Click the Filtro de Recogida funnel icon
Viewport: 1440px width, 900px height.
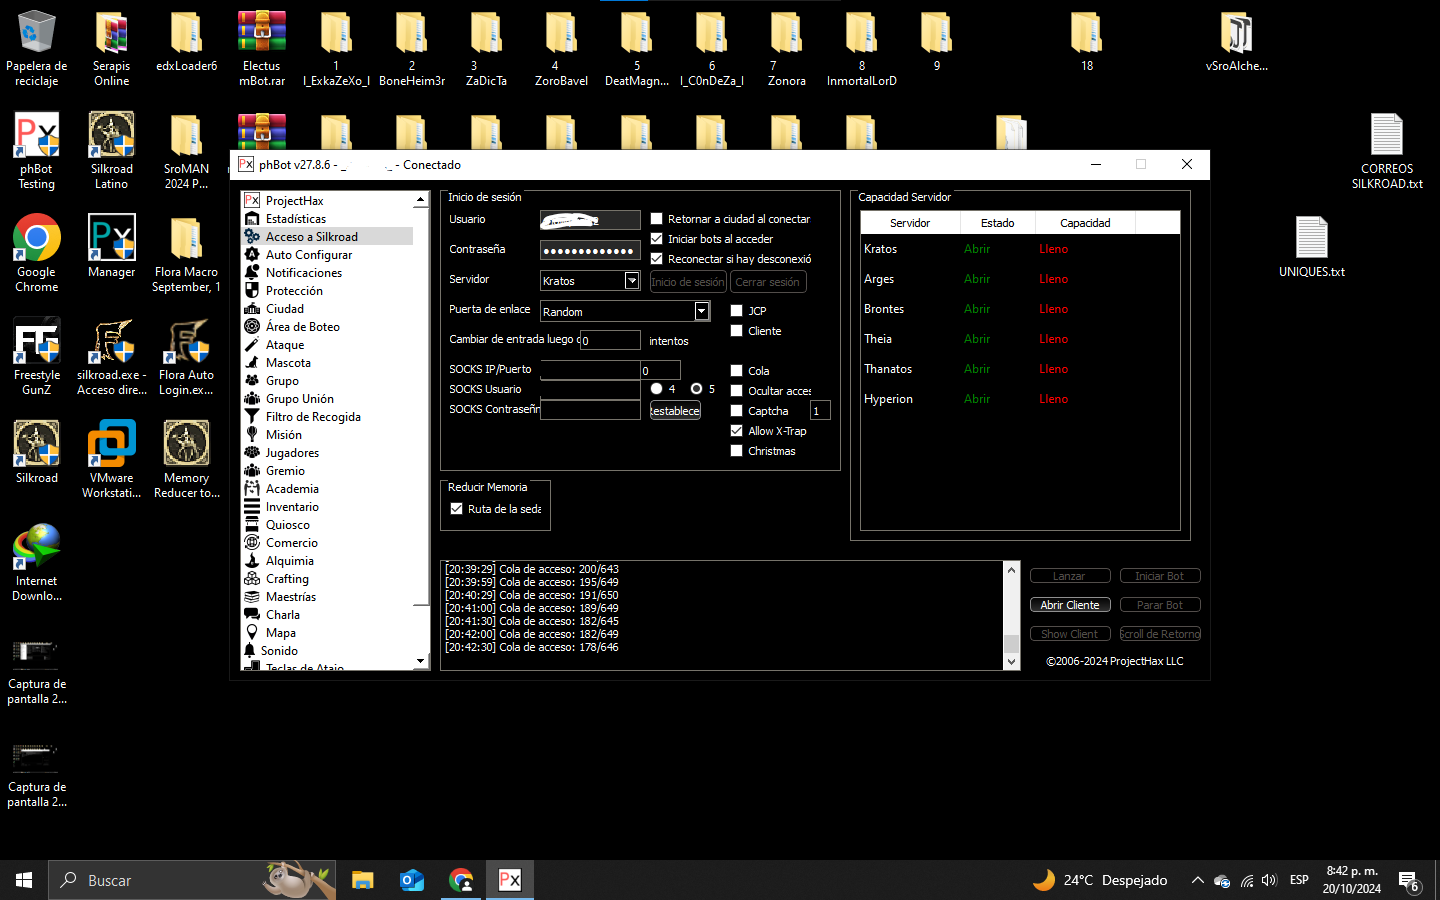pyautogui.click(x=252, y=417)
